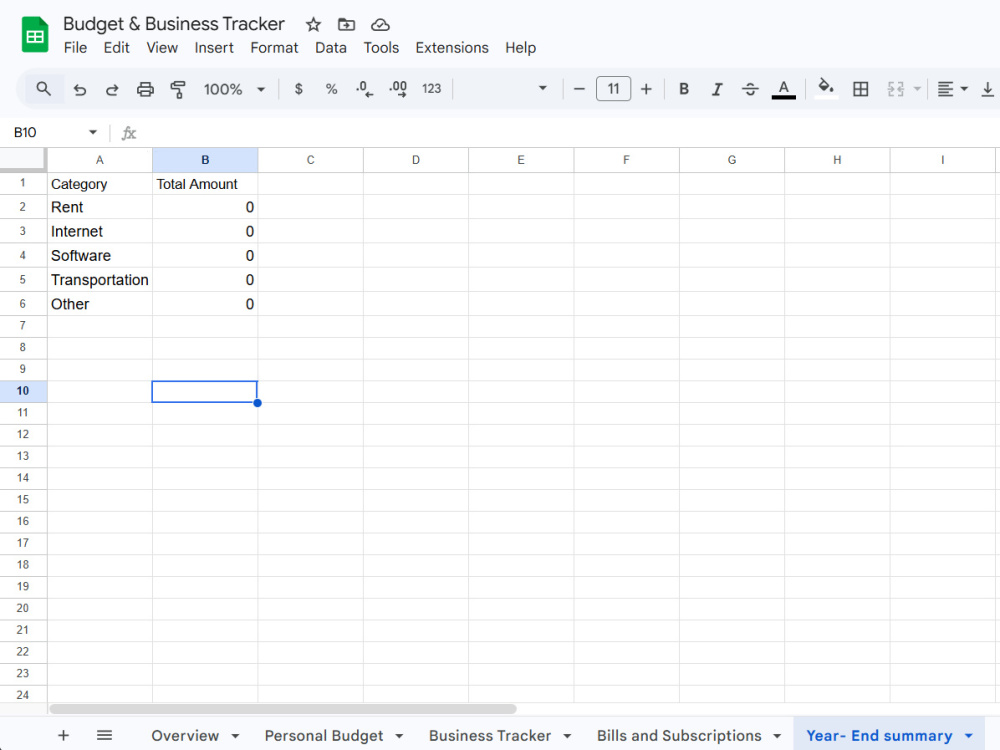
Task: Click the move to folder icon
Action: (346, 25)
